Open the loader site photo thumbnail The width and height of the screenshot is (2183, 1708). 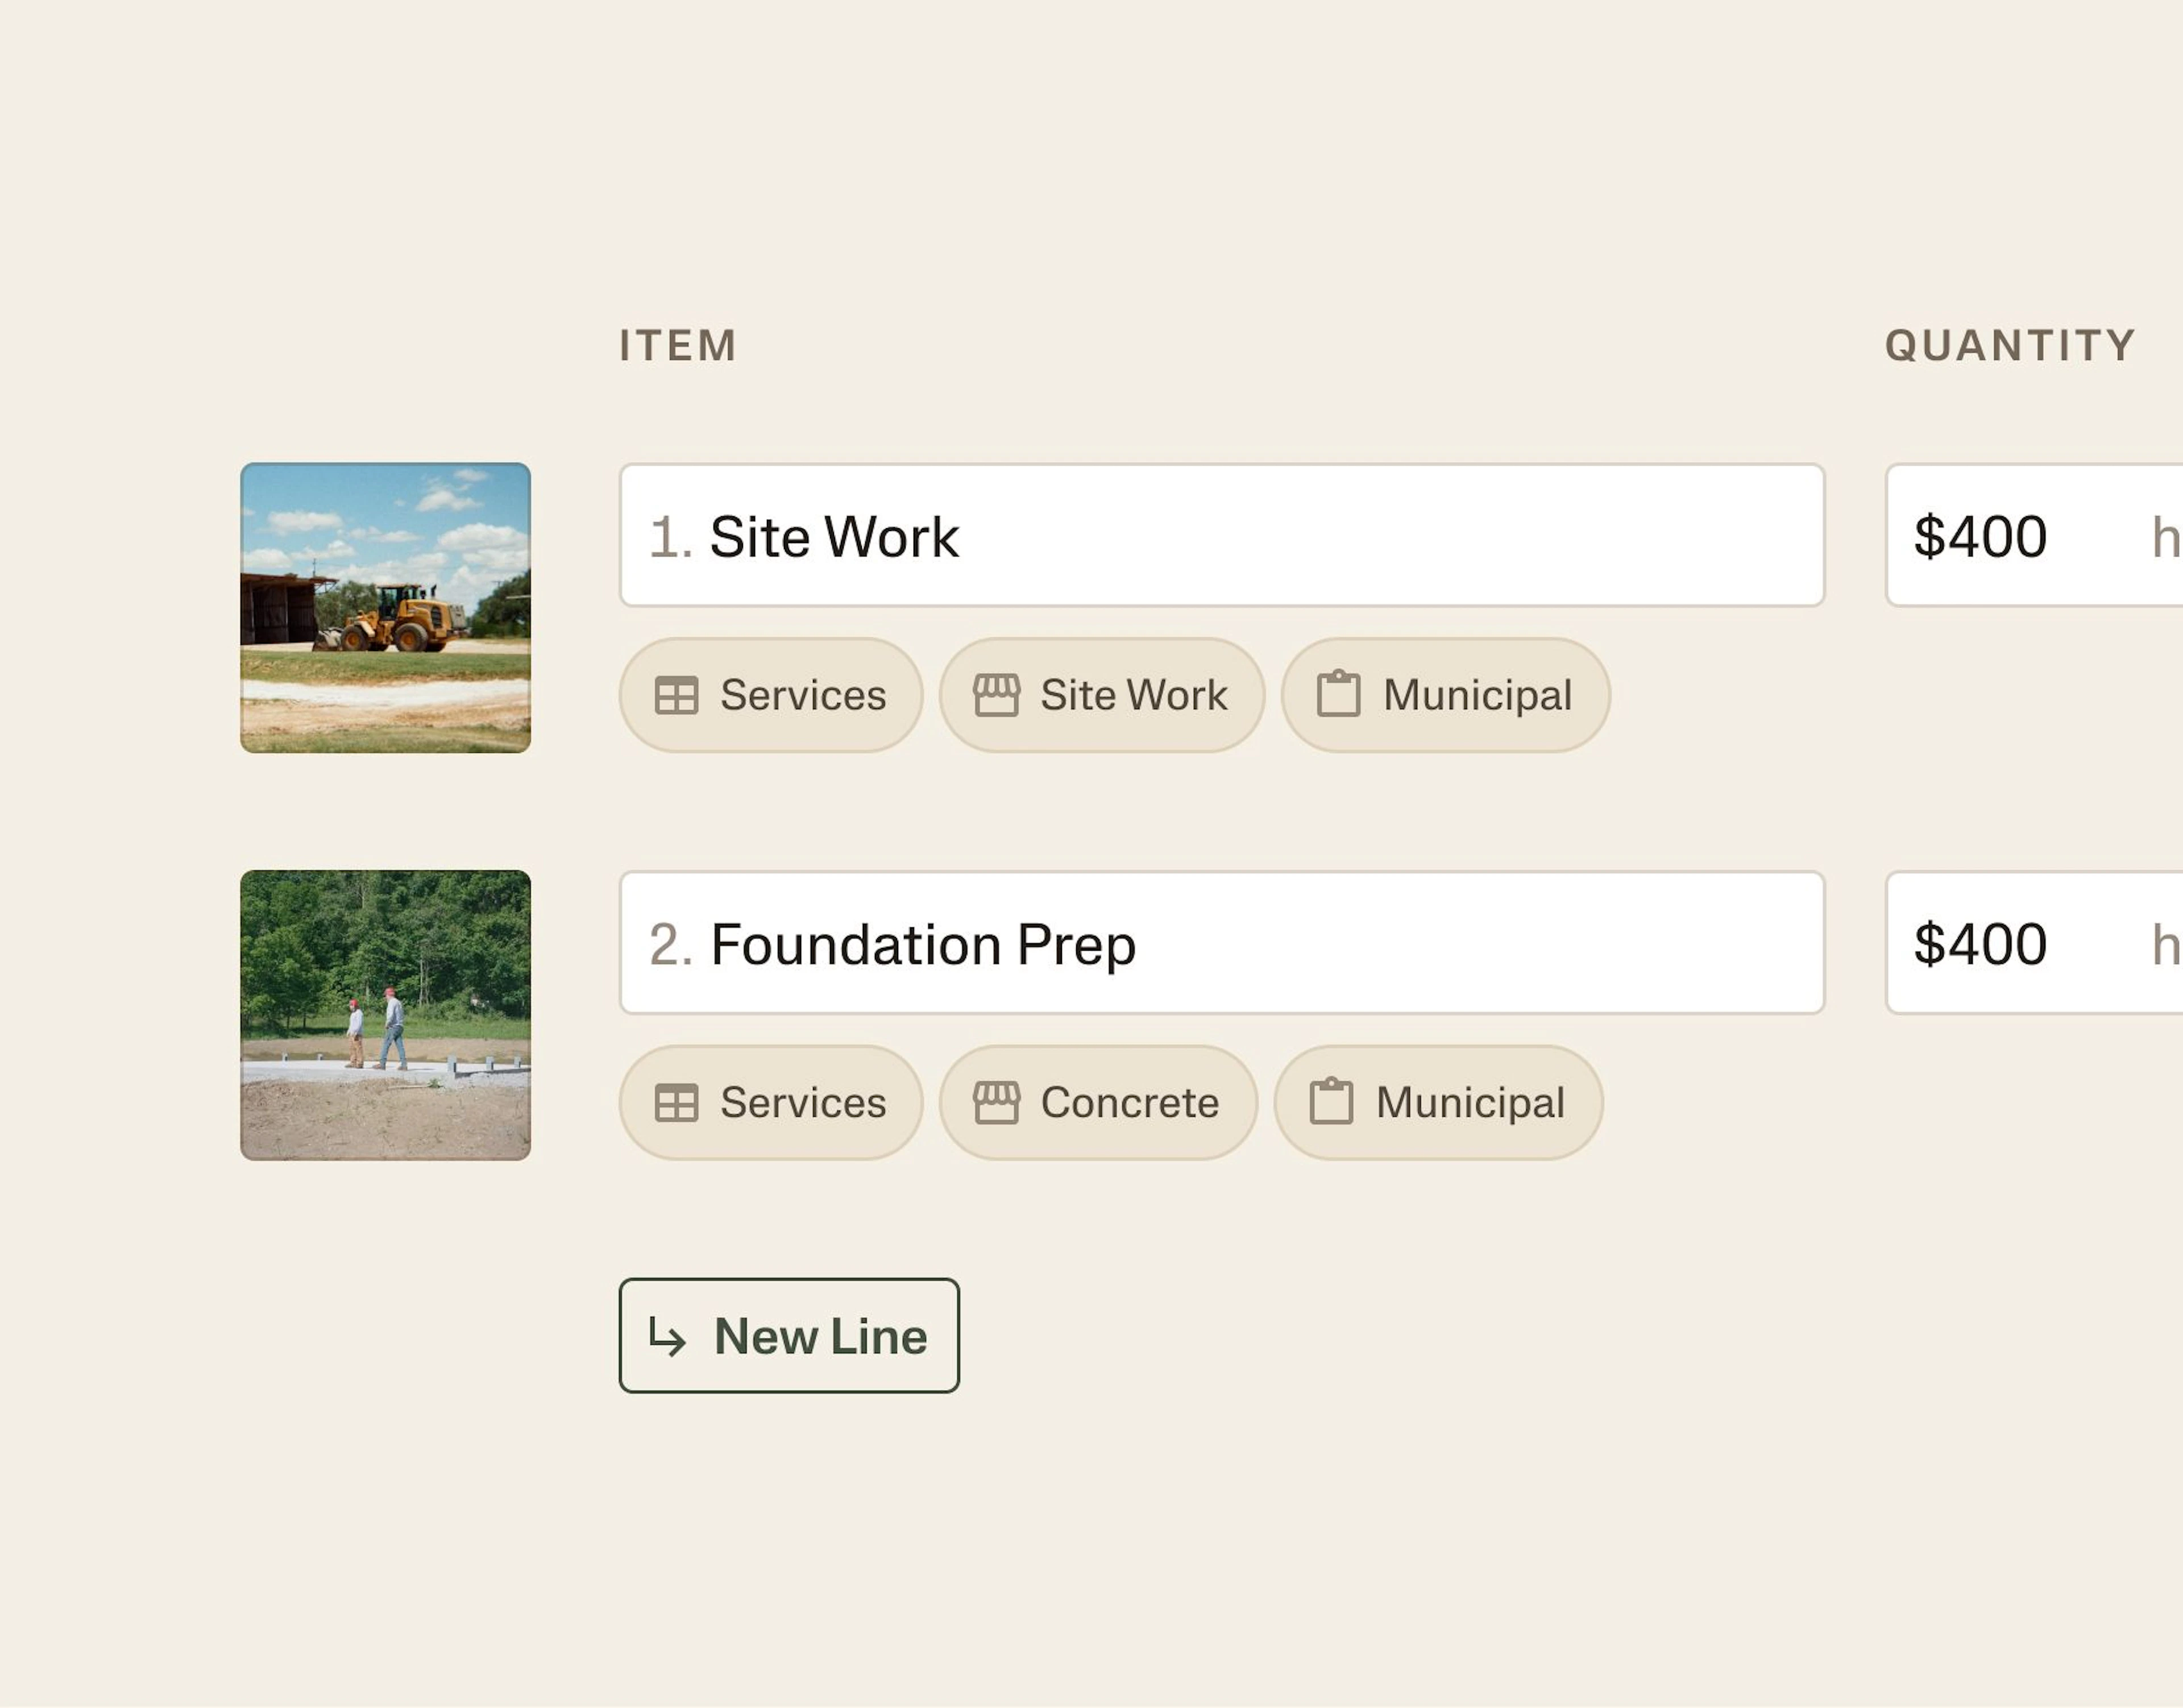point(386,608)
